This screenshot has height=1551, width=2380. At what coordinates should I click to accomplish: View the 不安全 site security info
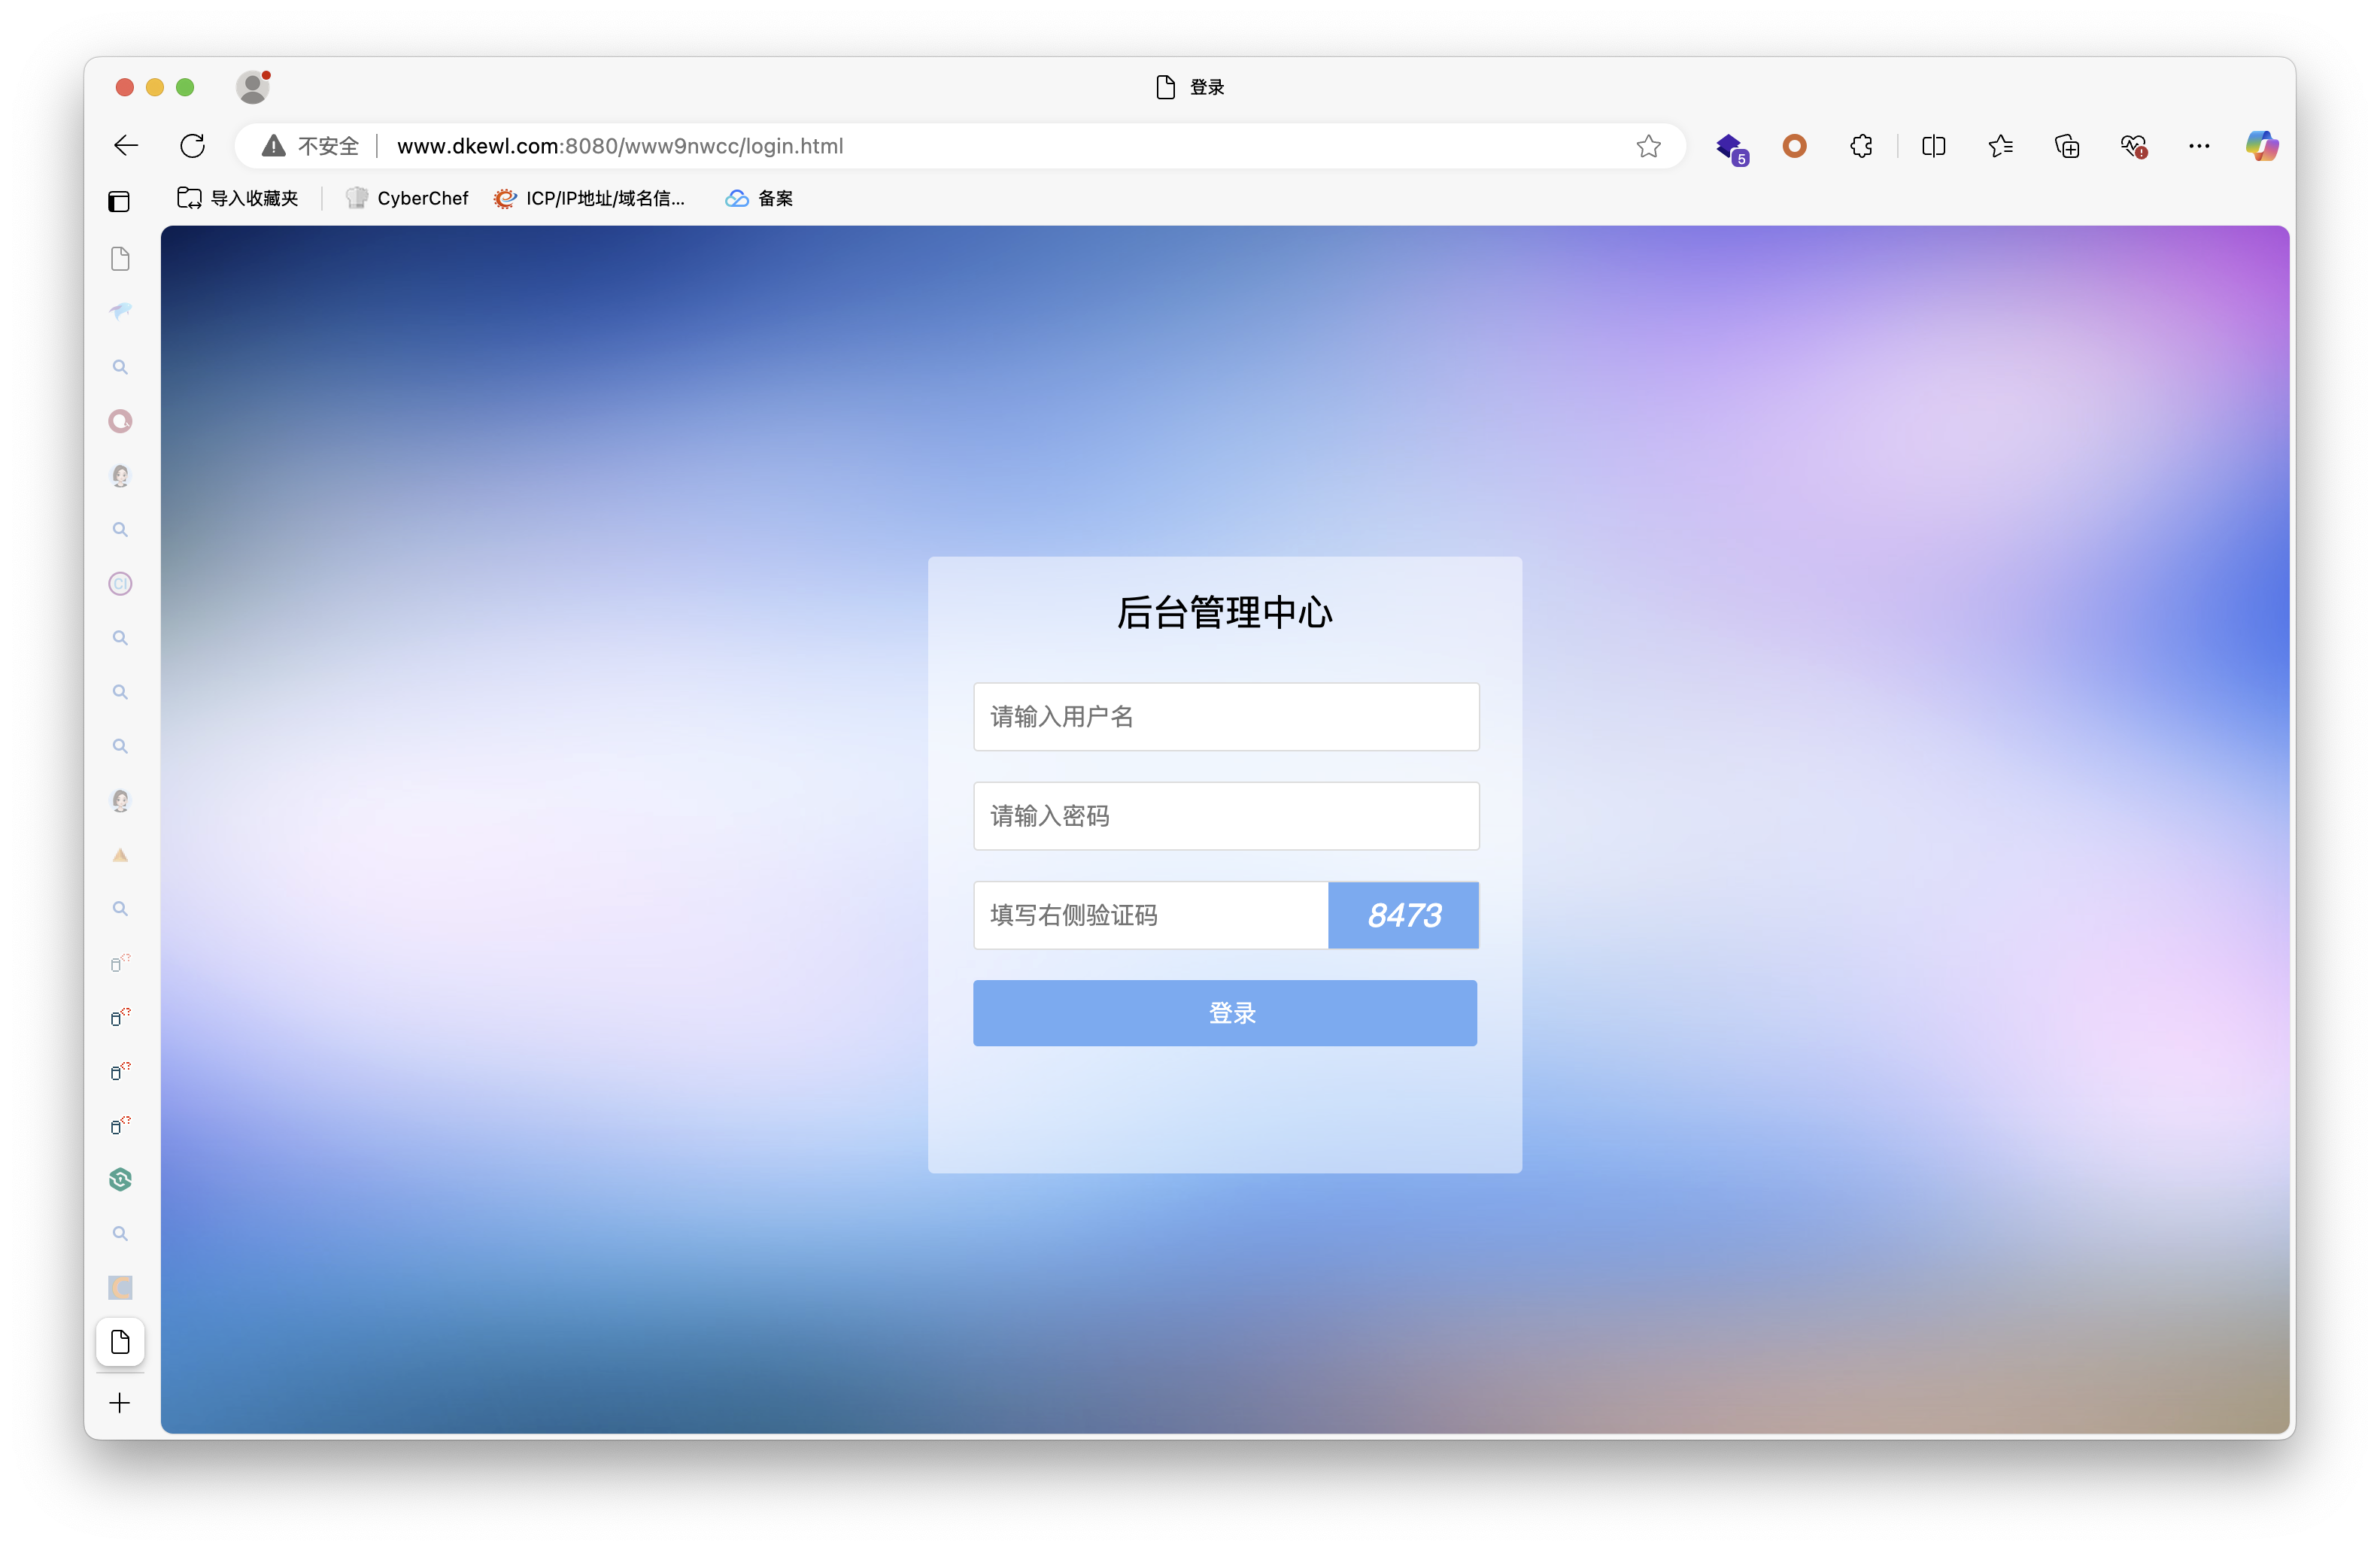click(310, 146)
